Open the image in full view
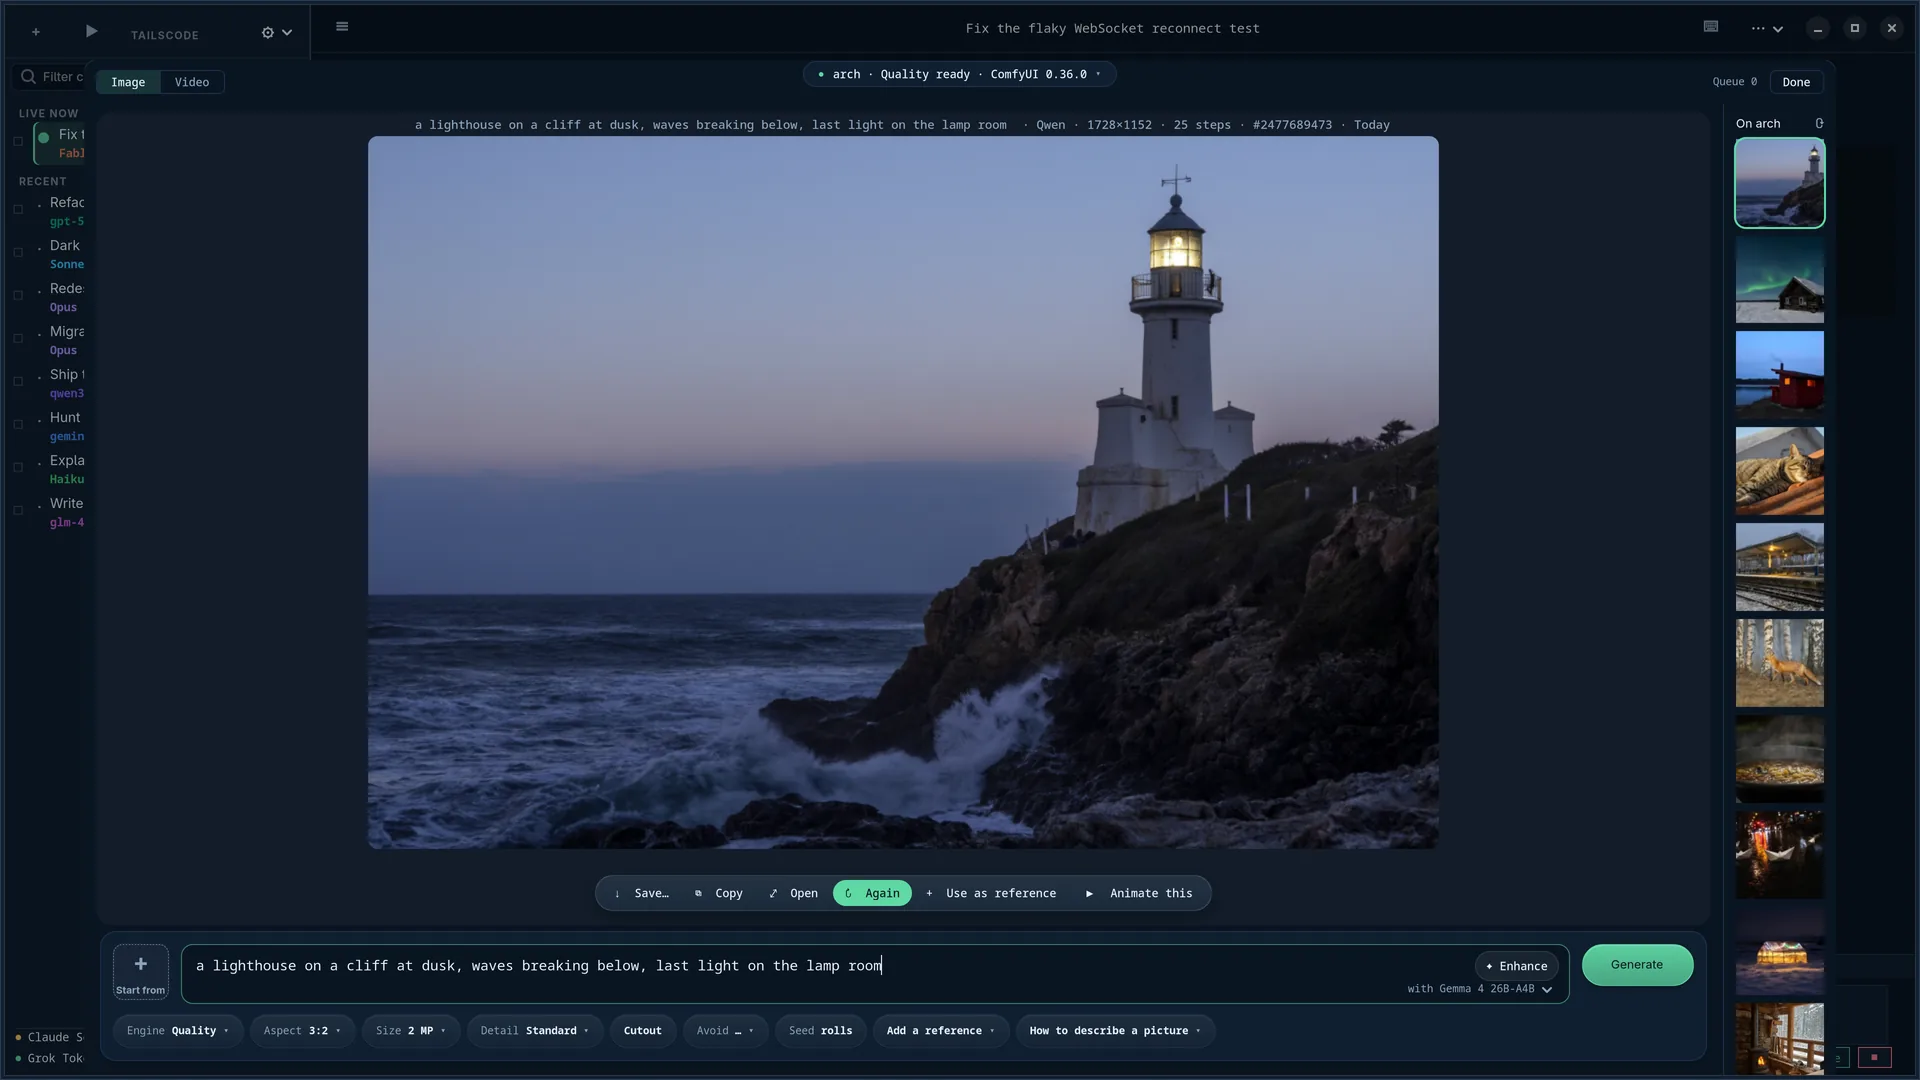 794,893
